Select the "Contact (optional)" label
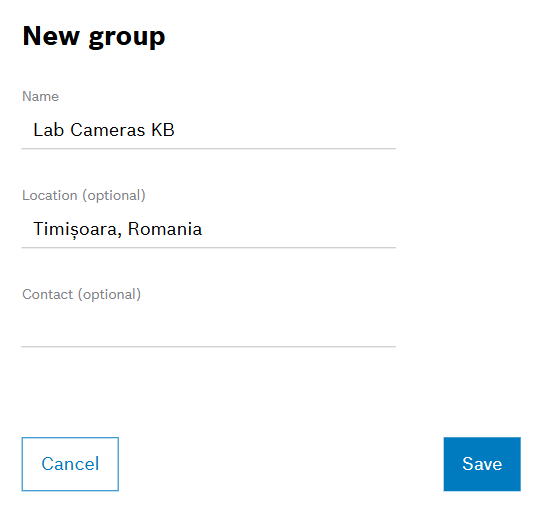Viewport: 546px width, 507px height. pos(81,294)
